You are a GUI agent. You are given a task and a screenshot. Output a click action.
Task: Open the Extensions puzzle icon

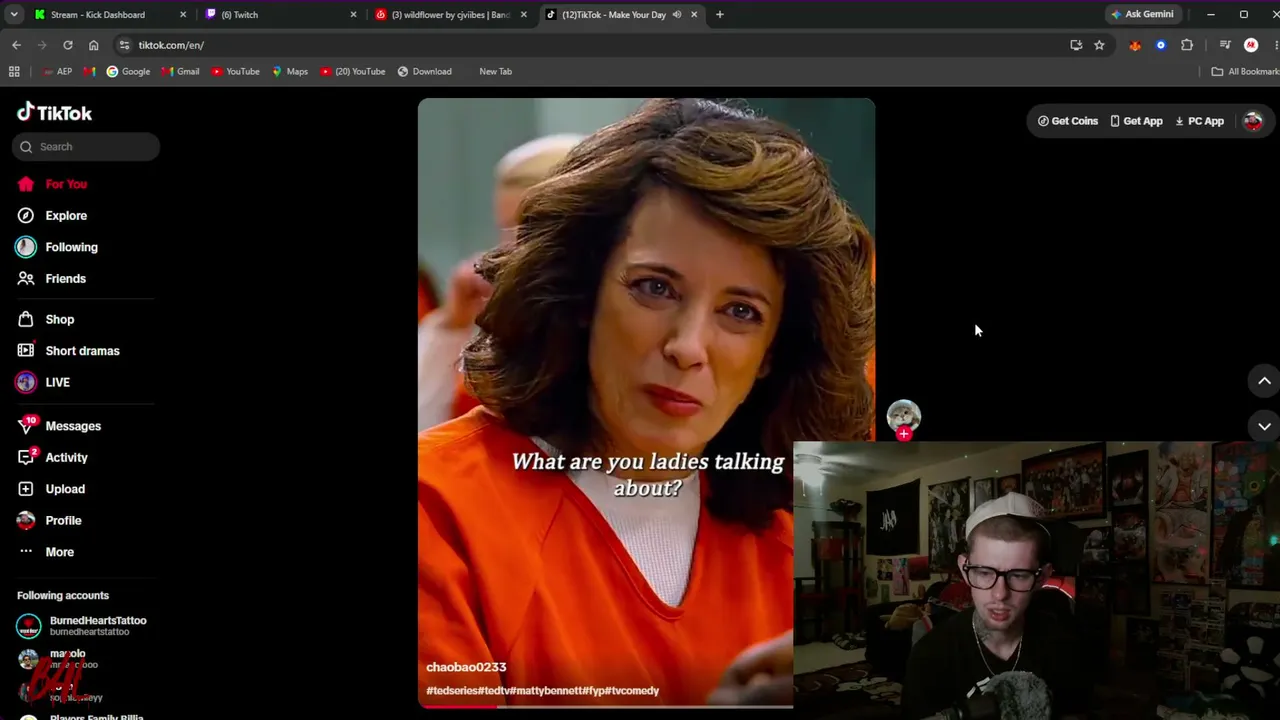tap(1187, 45)
